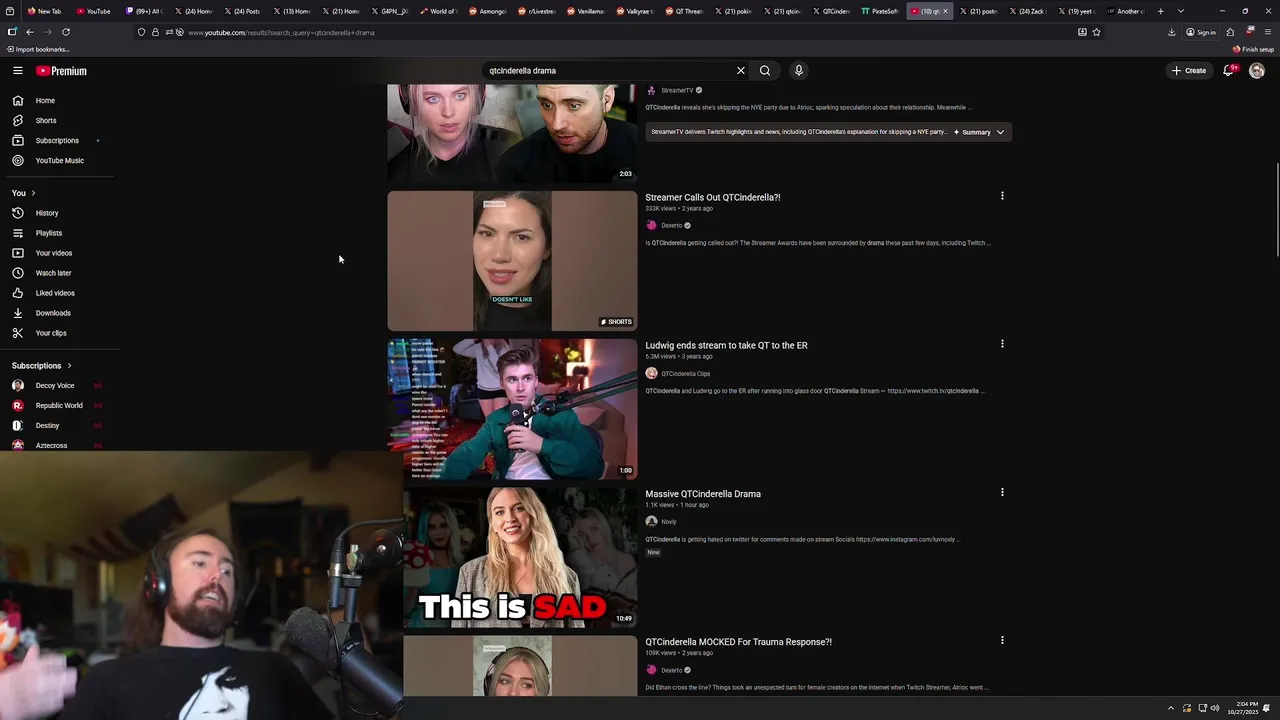Expand the Subscriptions section header
Screen dimensions: 1280x720
(42, 366)
